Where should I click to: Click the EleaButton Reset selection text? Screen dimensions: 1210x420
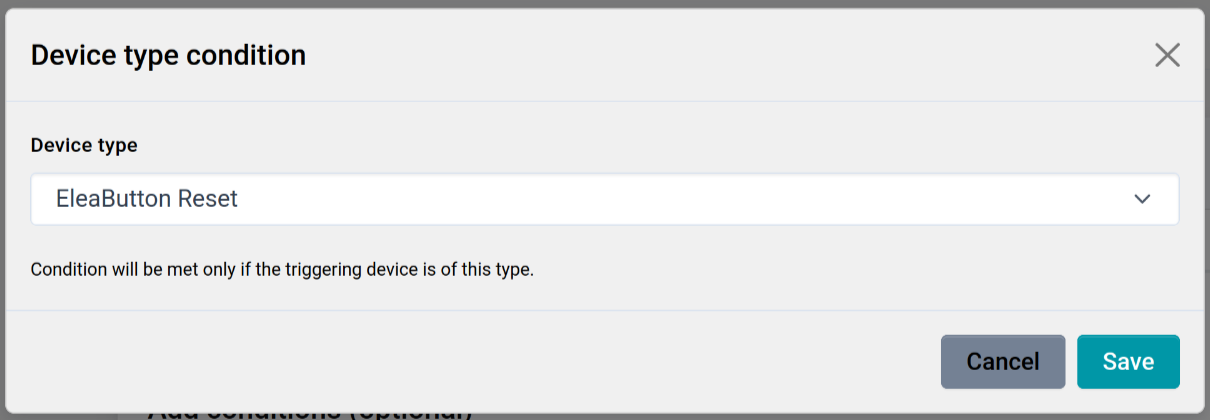(147, 199)
